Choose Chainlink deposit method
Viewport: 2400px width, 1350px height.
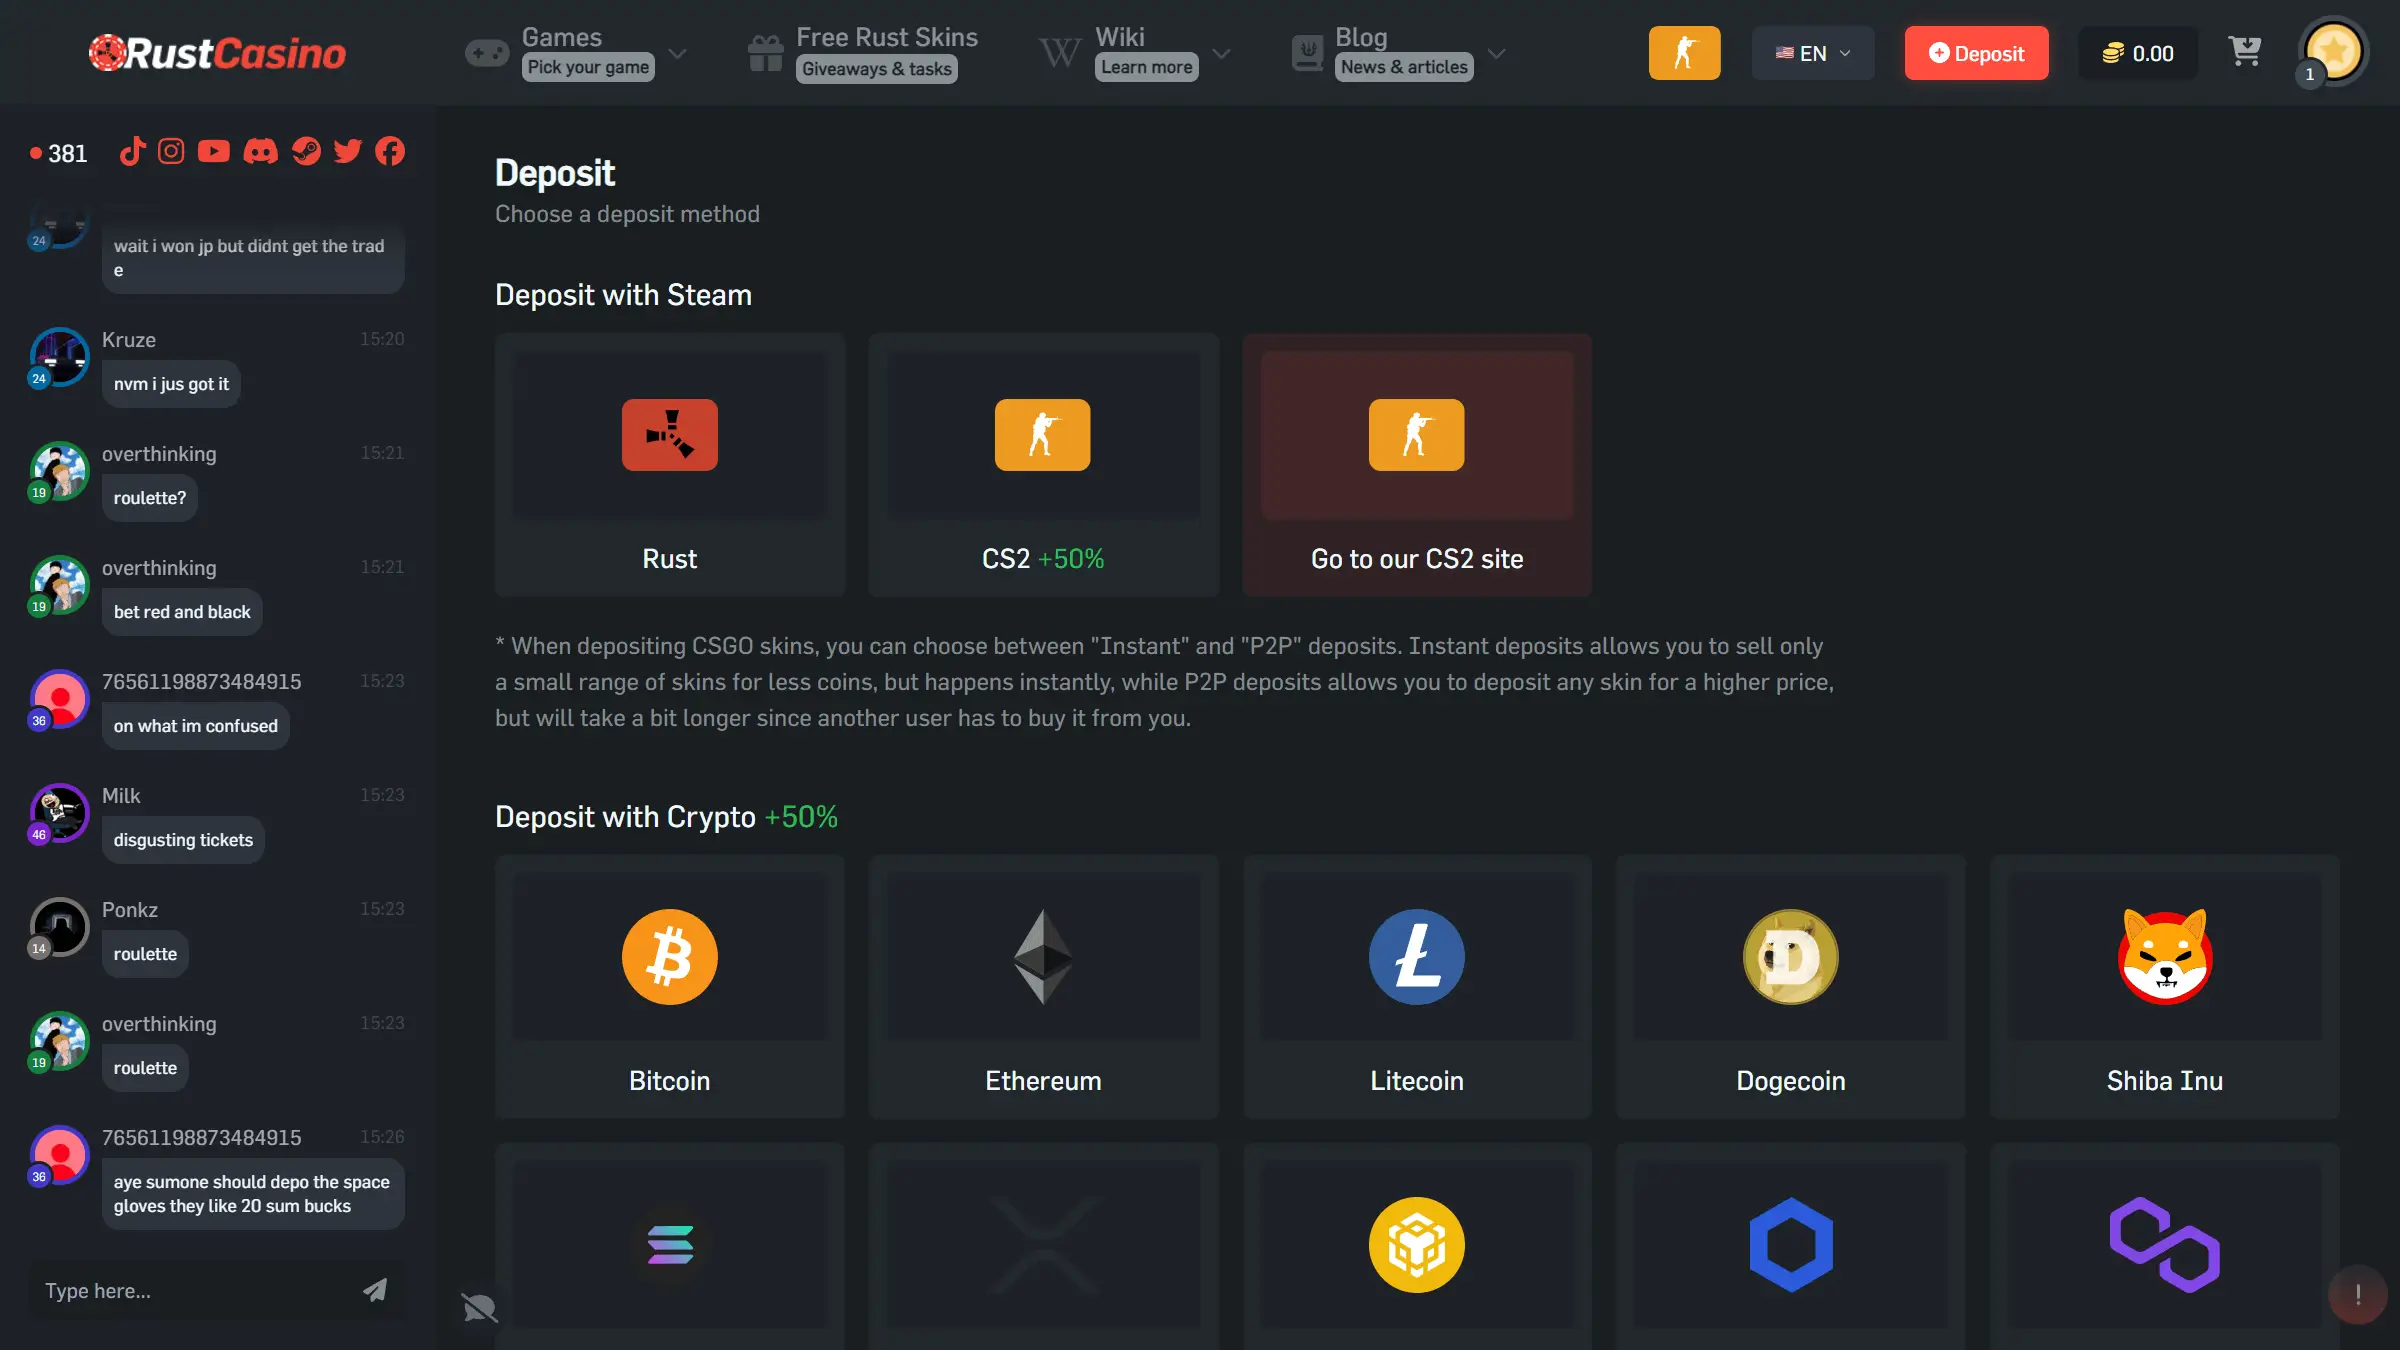coord(1791,1247)
